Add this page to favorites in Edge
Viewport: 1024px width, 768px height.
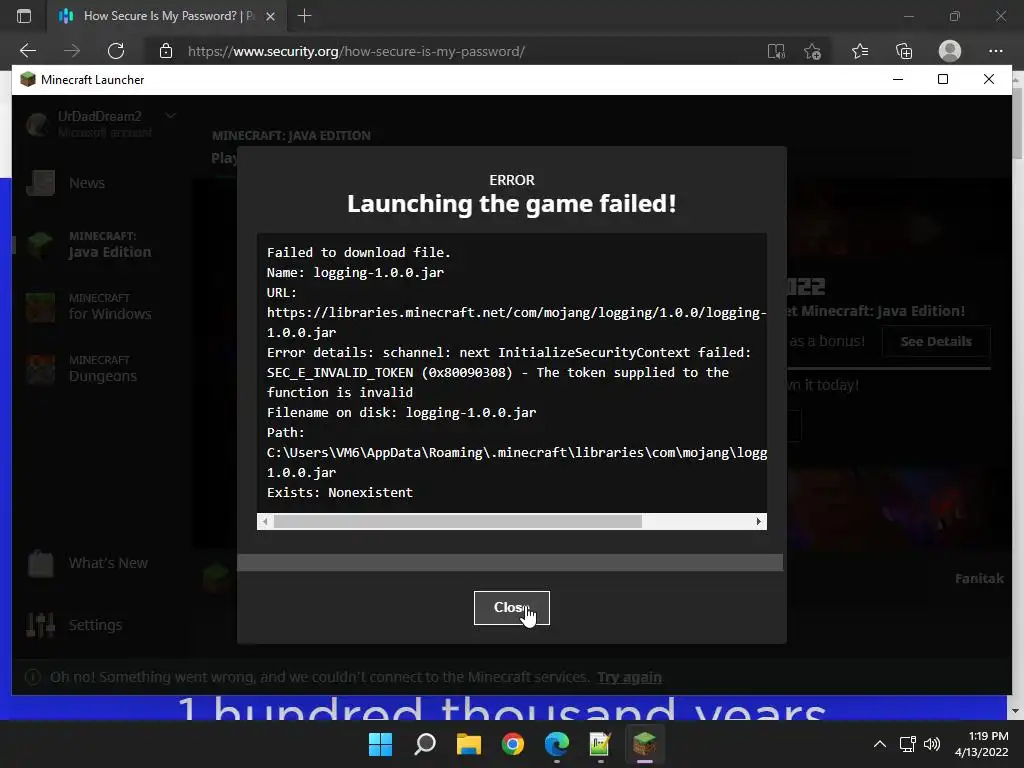[812, 51]
